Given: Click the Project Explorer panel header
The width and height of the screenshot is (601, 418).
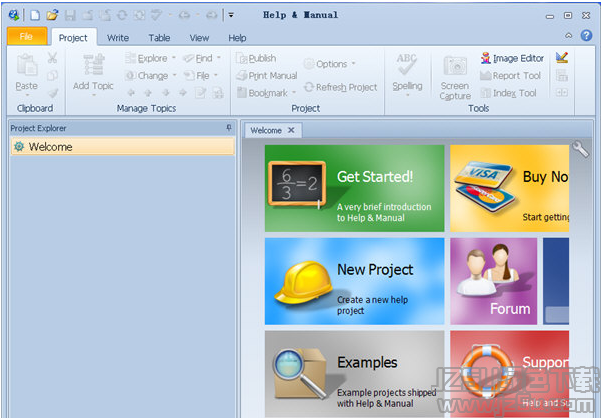Looking at the screenshot, I should coord(122,128).
